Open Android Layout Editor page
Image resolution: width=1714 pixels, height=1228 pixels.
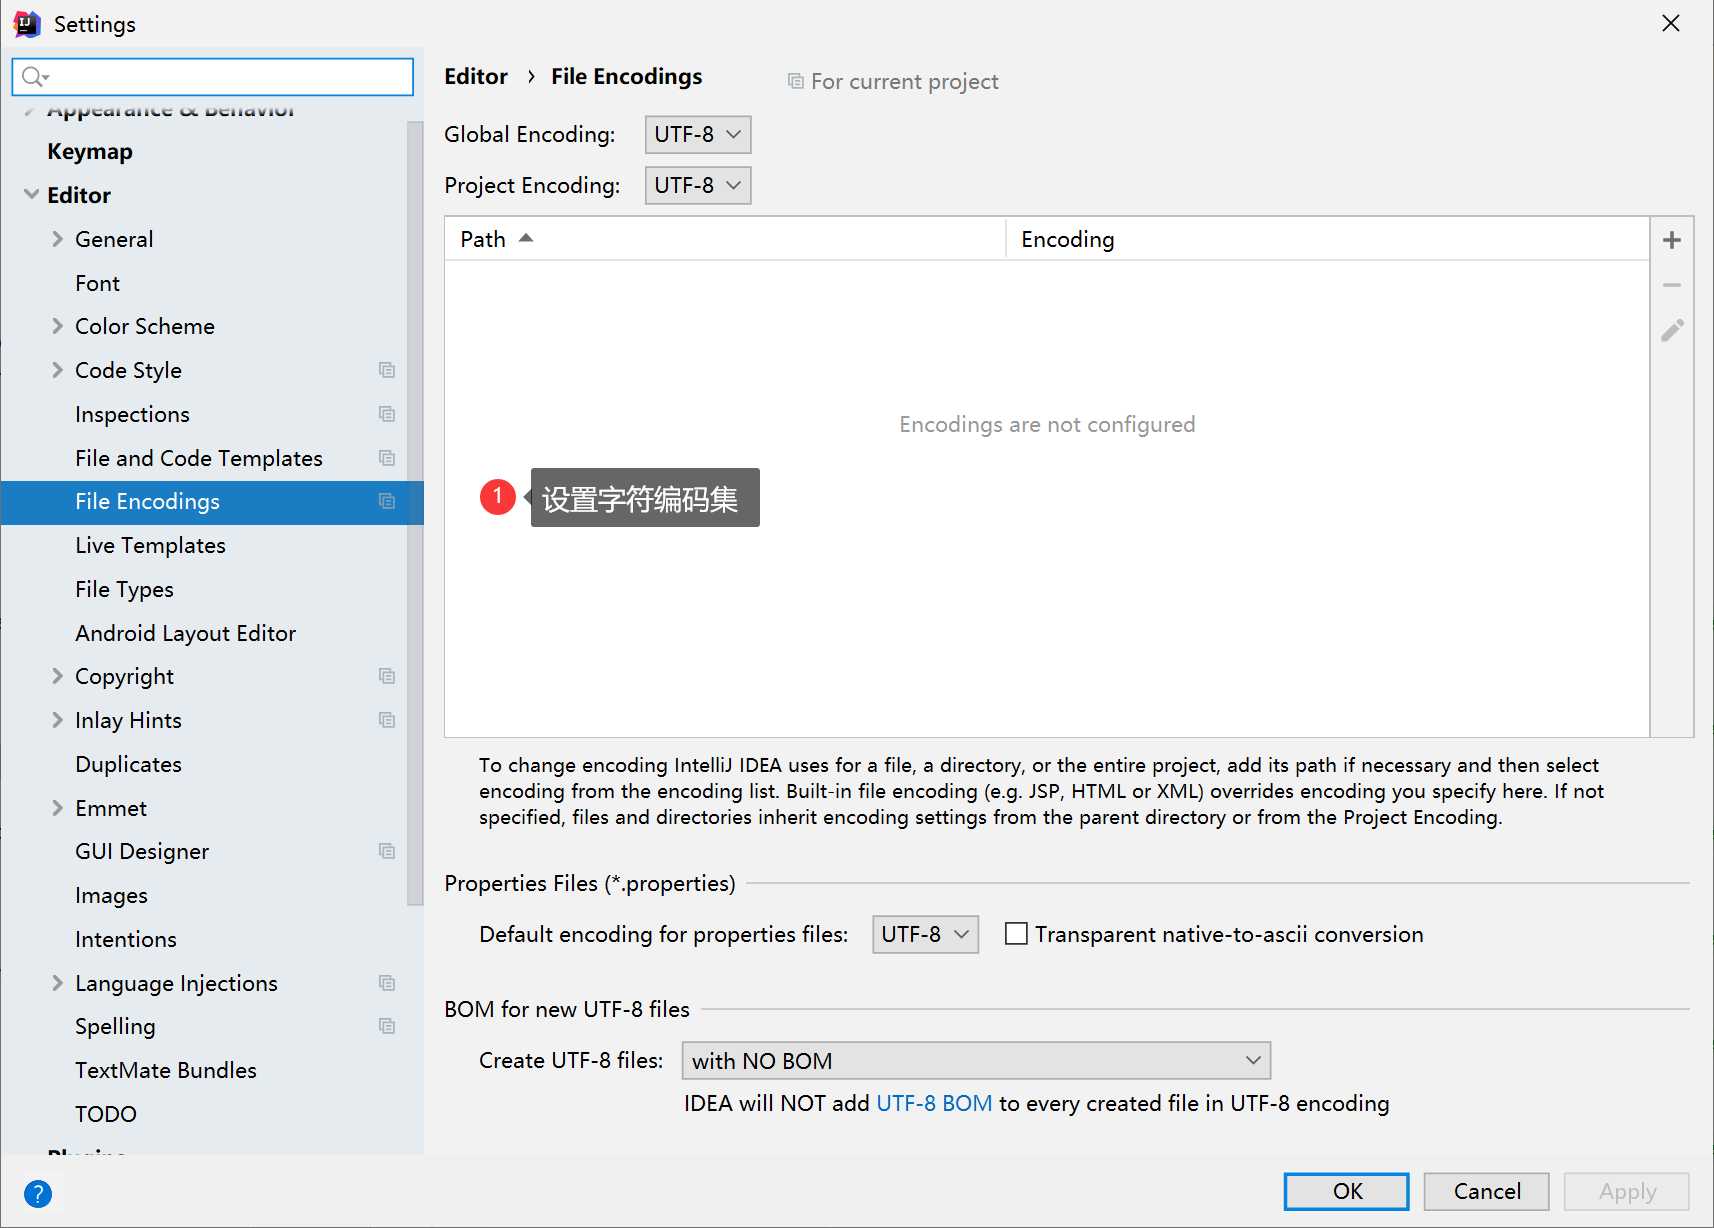click(x=185, y=633)
